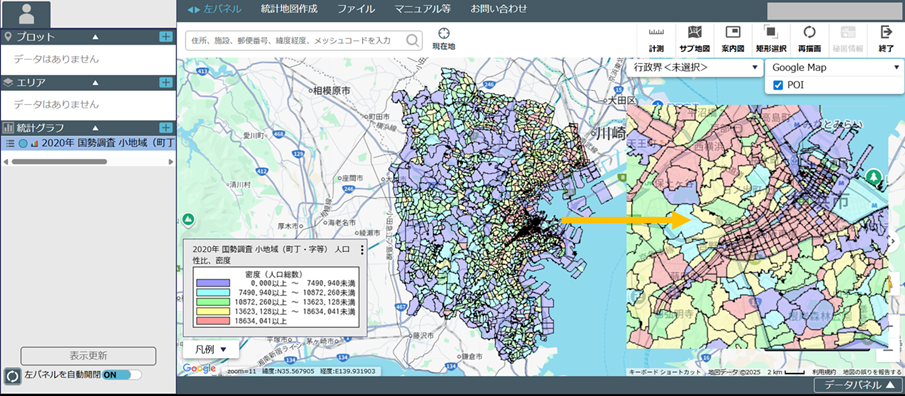Open the Google Map base map dropdown
Viewport: 905px width, 396px height.
[835, 68]
